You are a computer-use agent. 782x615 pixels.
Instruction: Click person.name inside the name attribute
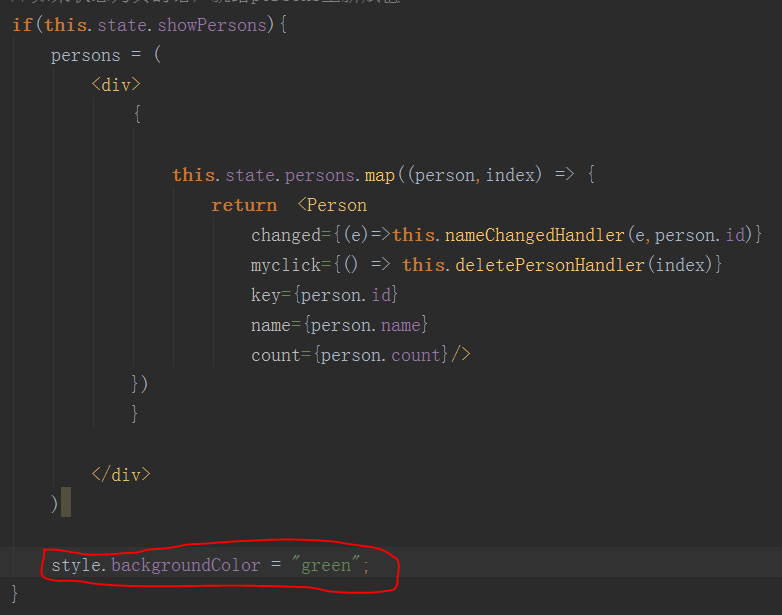tap(369, 325)
